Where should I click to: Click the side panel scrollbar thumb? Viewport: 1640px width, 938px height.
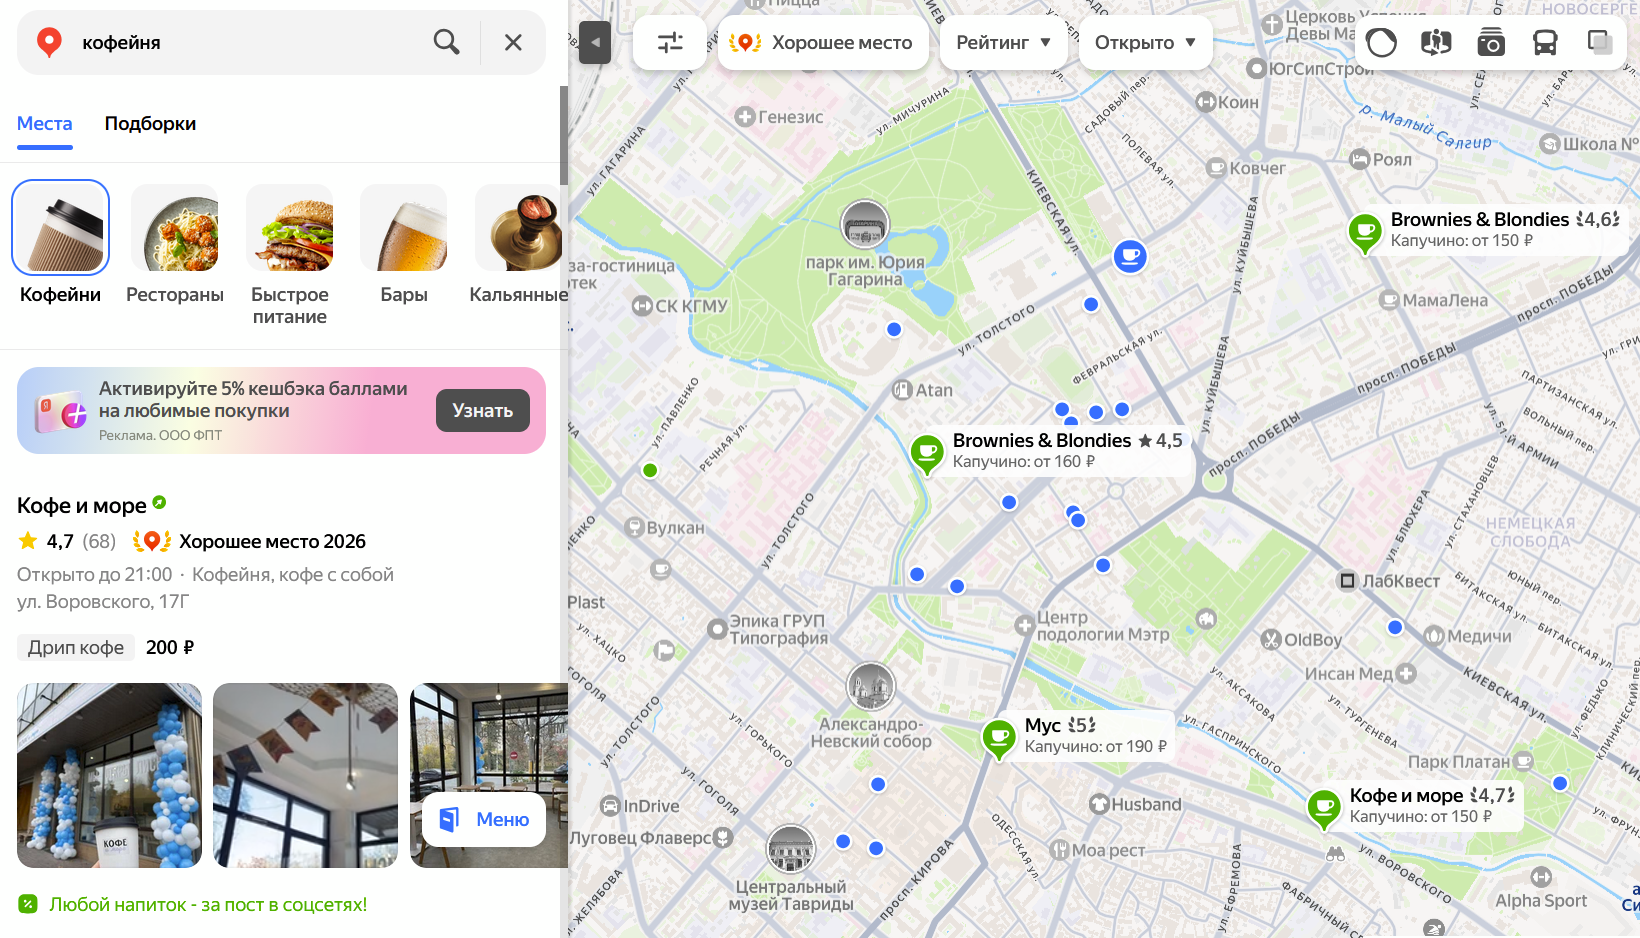(564, 136)
